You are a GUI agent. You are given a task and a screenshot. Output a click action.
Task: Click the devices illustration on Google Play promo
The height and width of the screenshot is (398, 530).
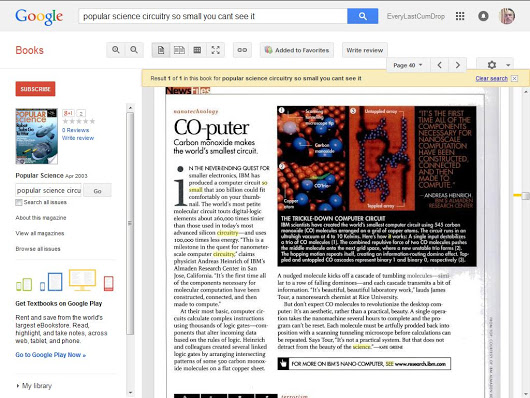click(65, 280)
